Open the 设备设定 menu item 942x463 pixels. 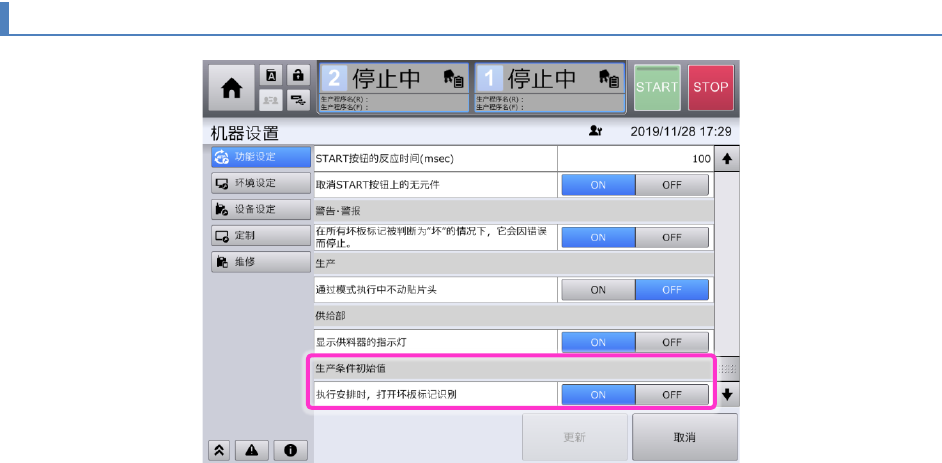click(x=261, y=210)
